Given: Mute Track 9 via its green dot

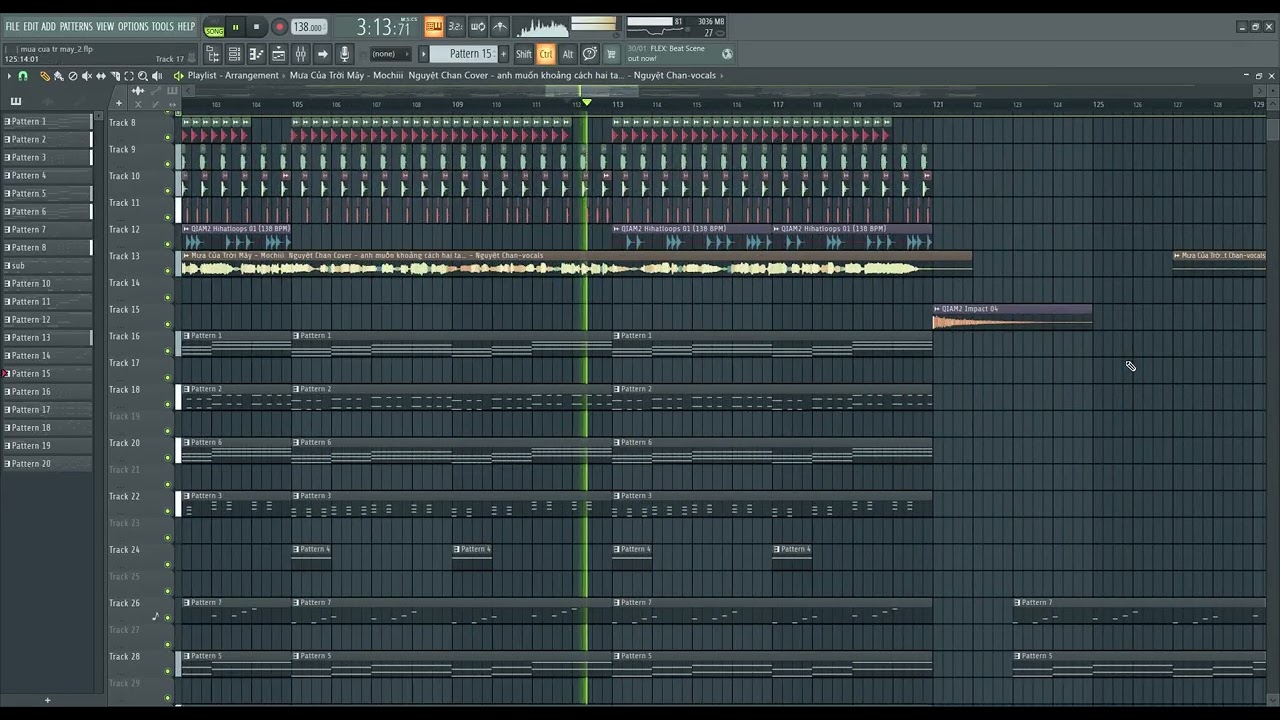Looking at the screenshot, I should tap(168, 164).
